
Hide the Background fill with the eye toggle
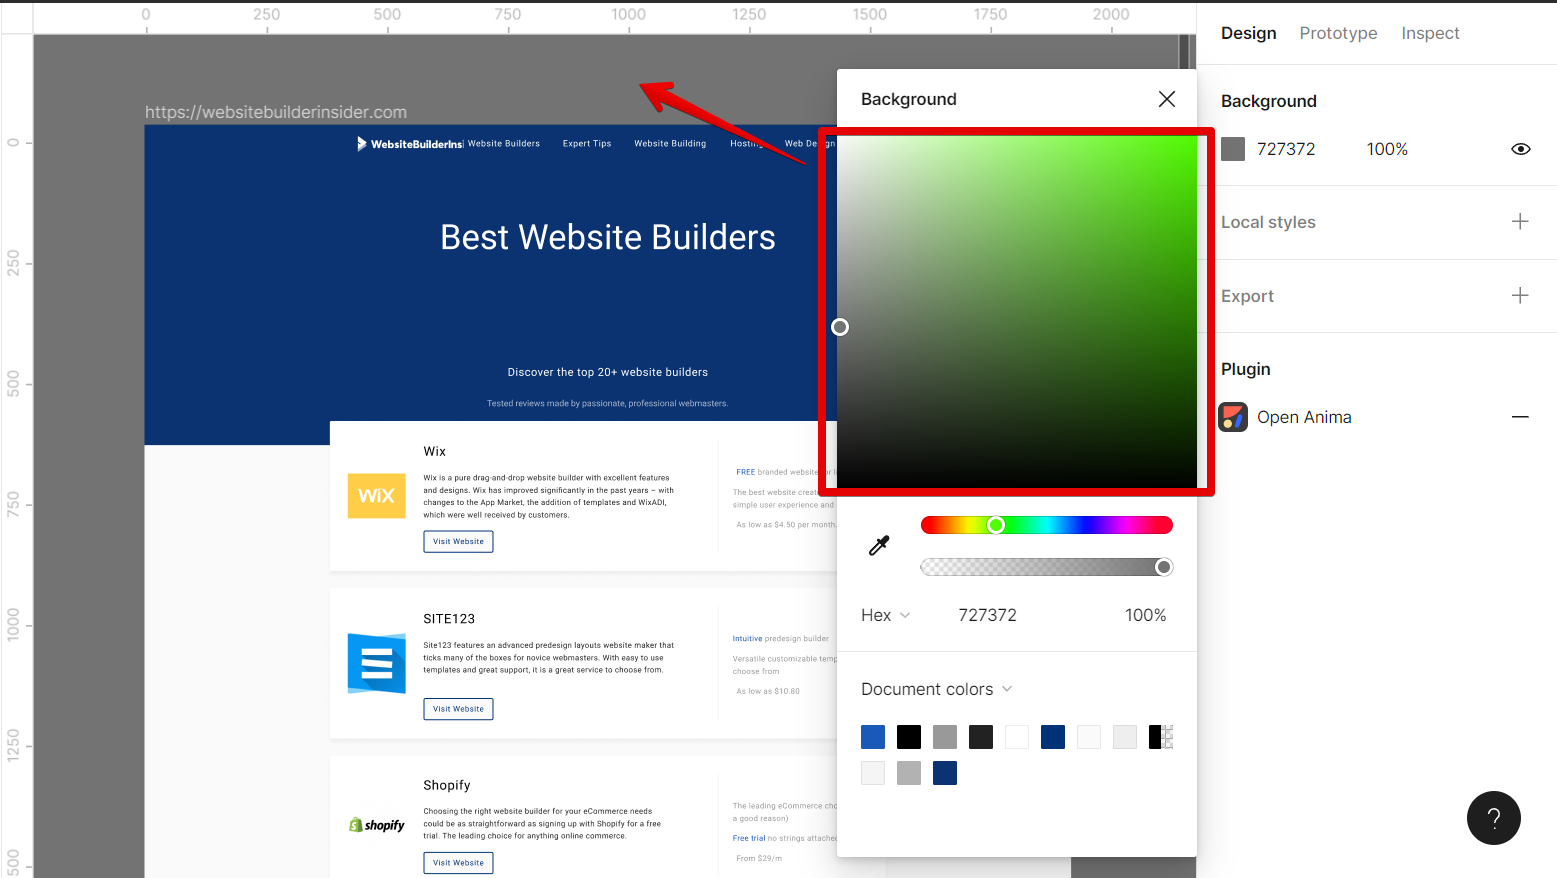pyautogui.click(x=1520, y=148)
